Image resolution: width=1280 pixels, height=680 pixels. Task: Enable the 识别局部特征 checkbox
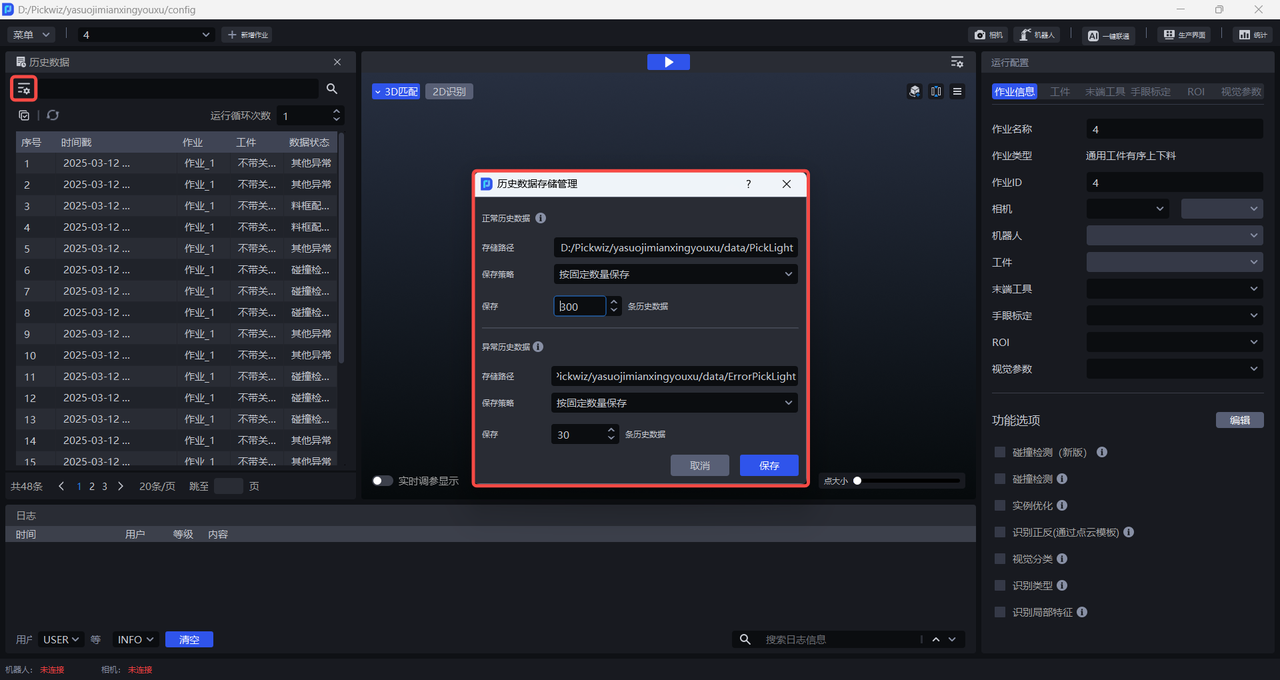[1000, 612]
